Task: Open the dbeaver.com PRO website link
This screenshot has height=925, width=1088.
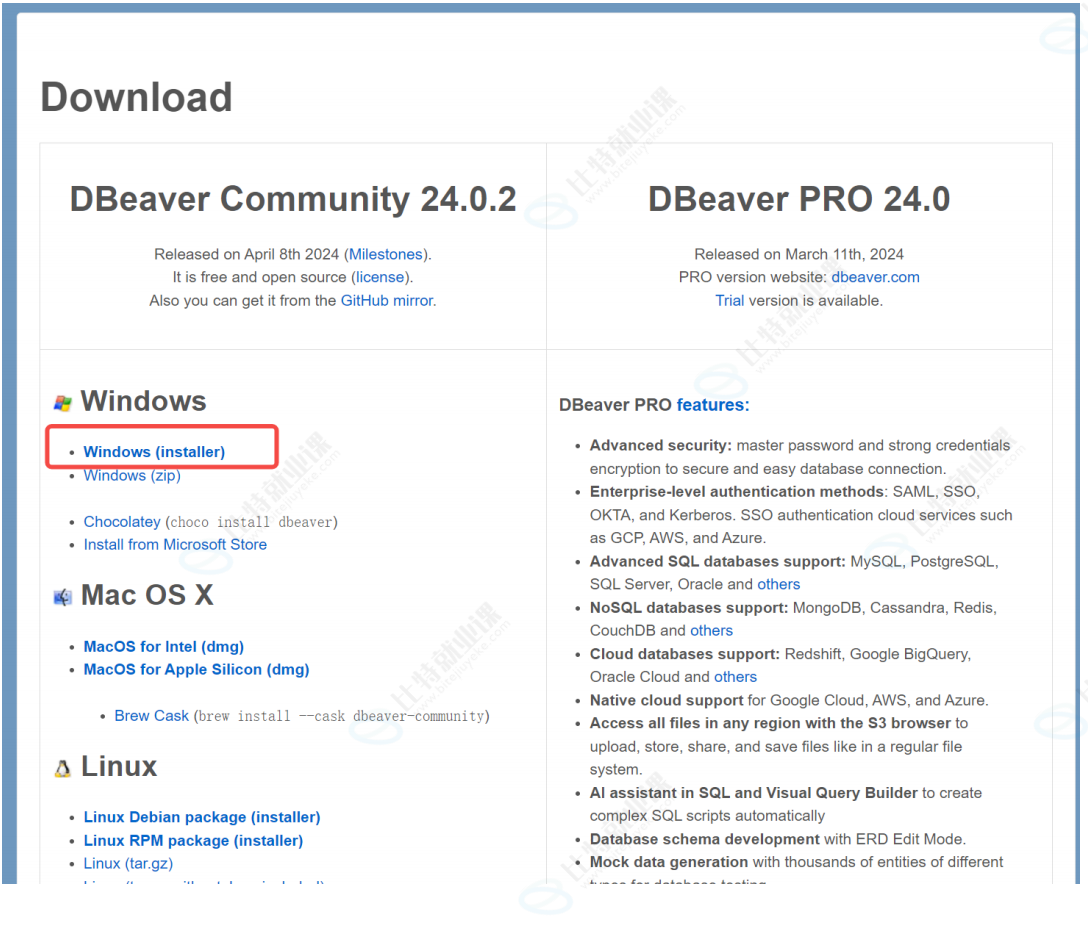Action: [x=875, y=277]
